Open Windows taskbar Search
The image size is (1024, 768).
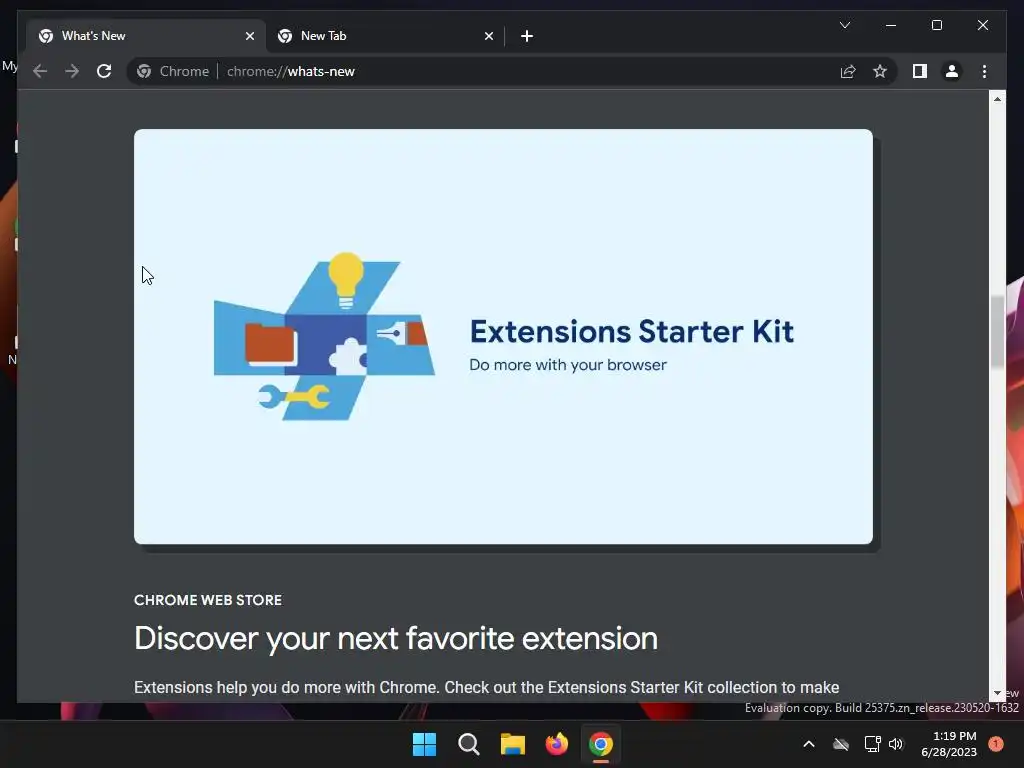pos(469,744)
